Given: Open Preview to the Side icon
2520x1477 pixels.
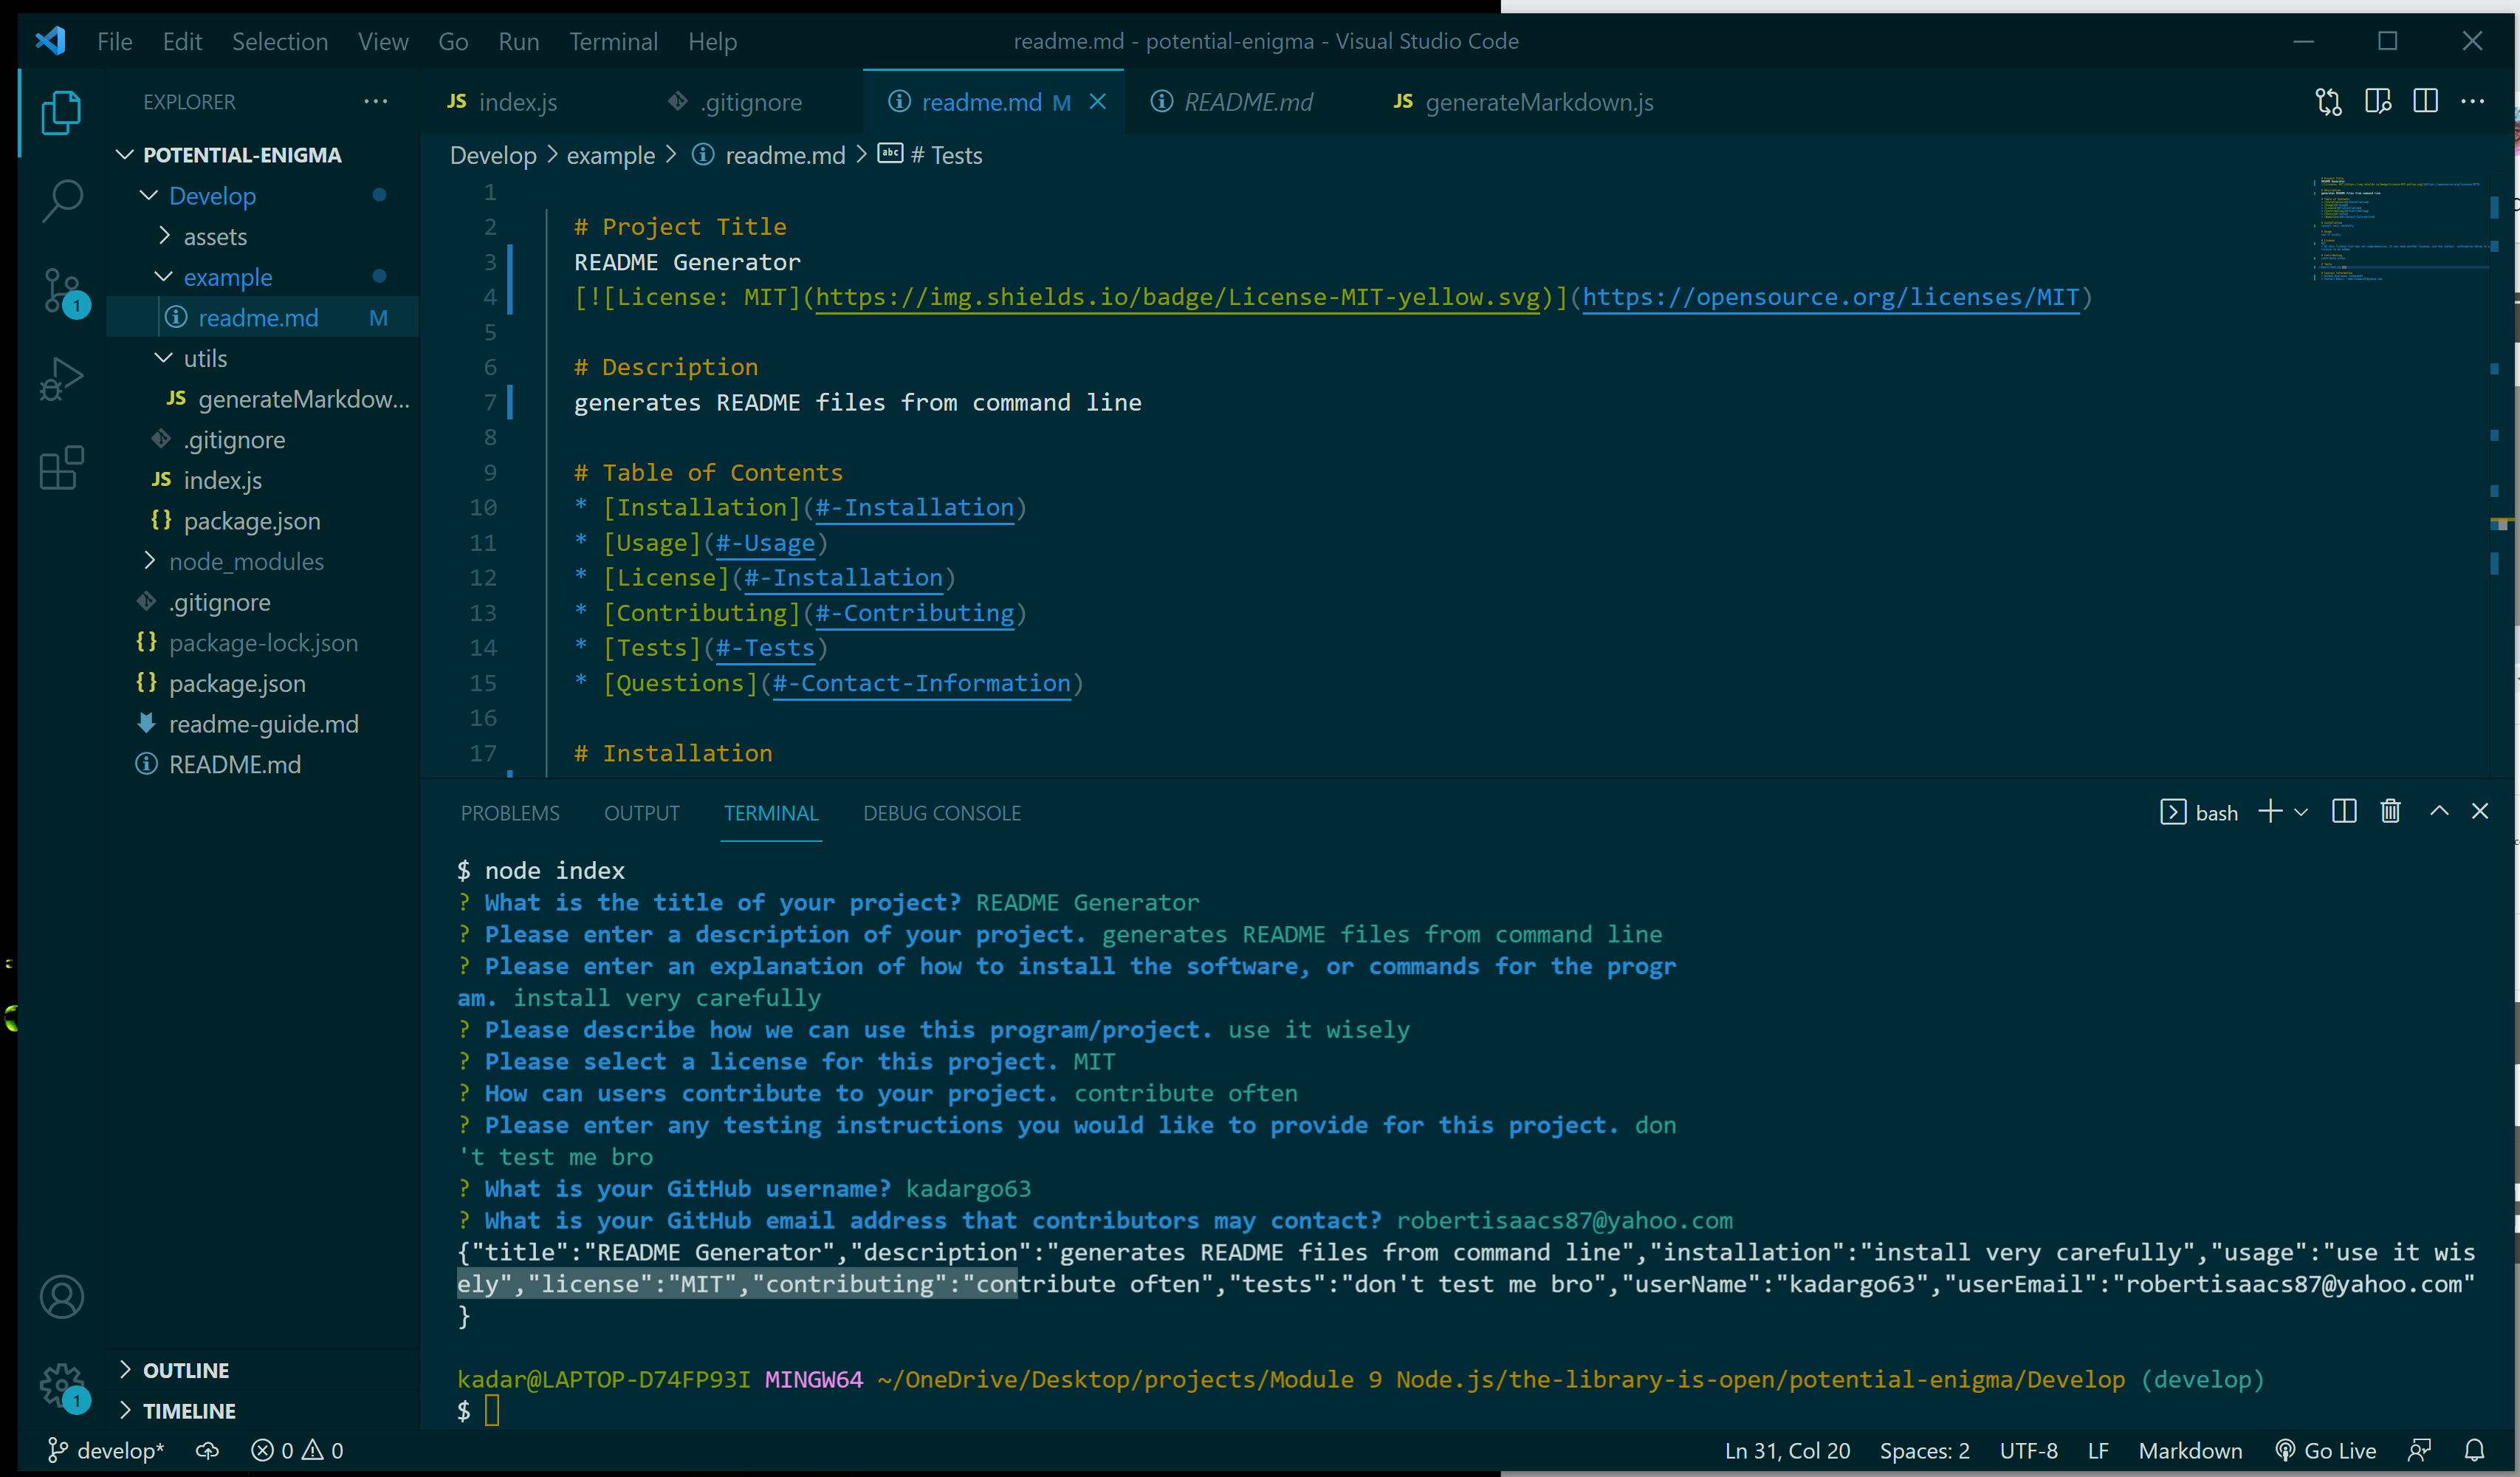Looking at the screenshot, I should [2377, 102].
